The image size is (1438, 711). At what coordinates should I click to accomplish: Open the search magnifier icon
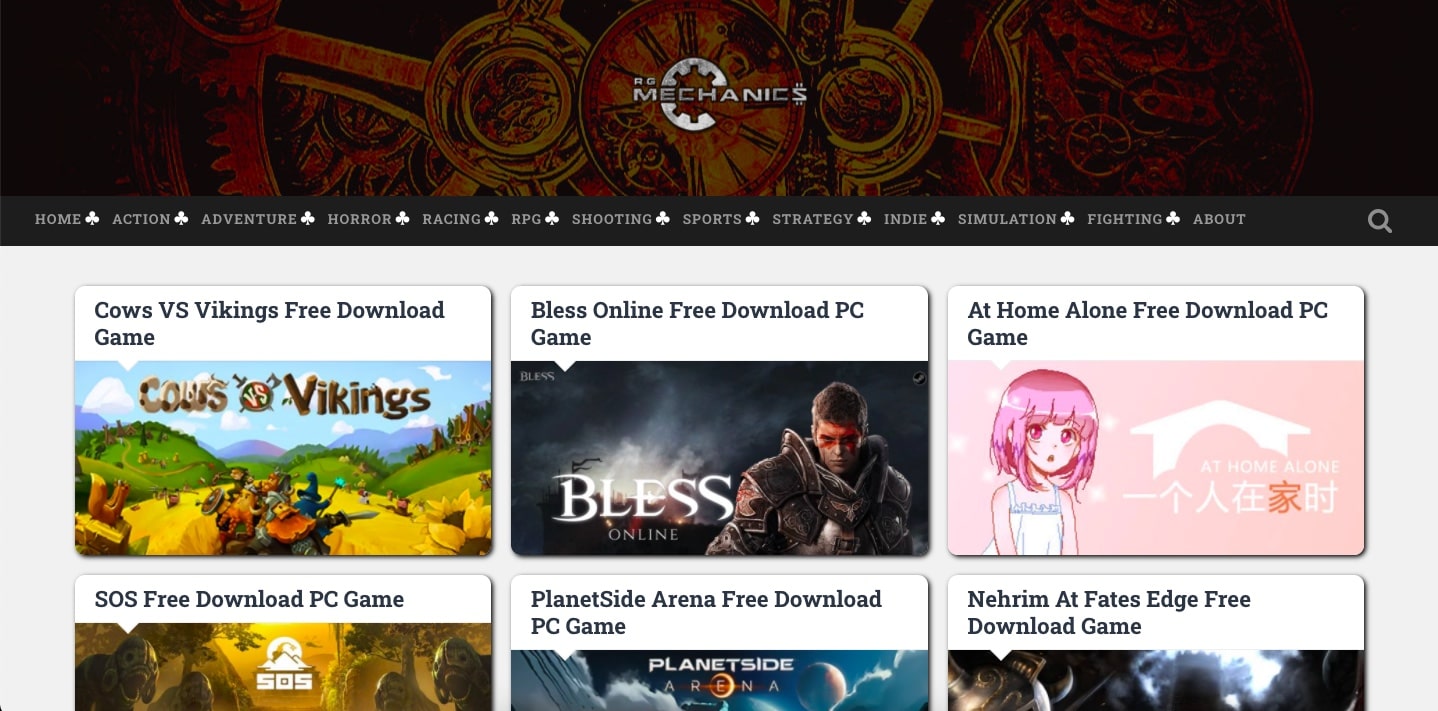click(1380, 221)
